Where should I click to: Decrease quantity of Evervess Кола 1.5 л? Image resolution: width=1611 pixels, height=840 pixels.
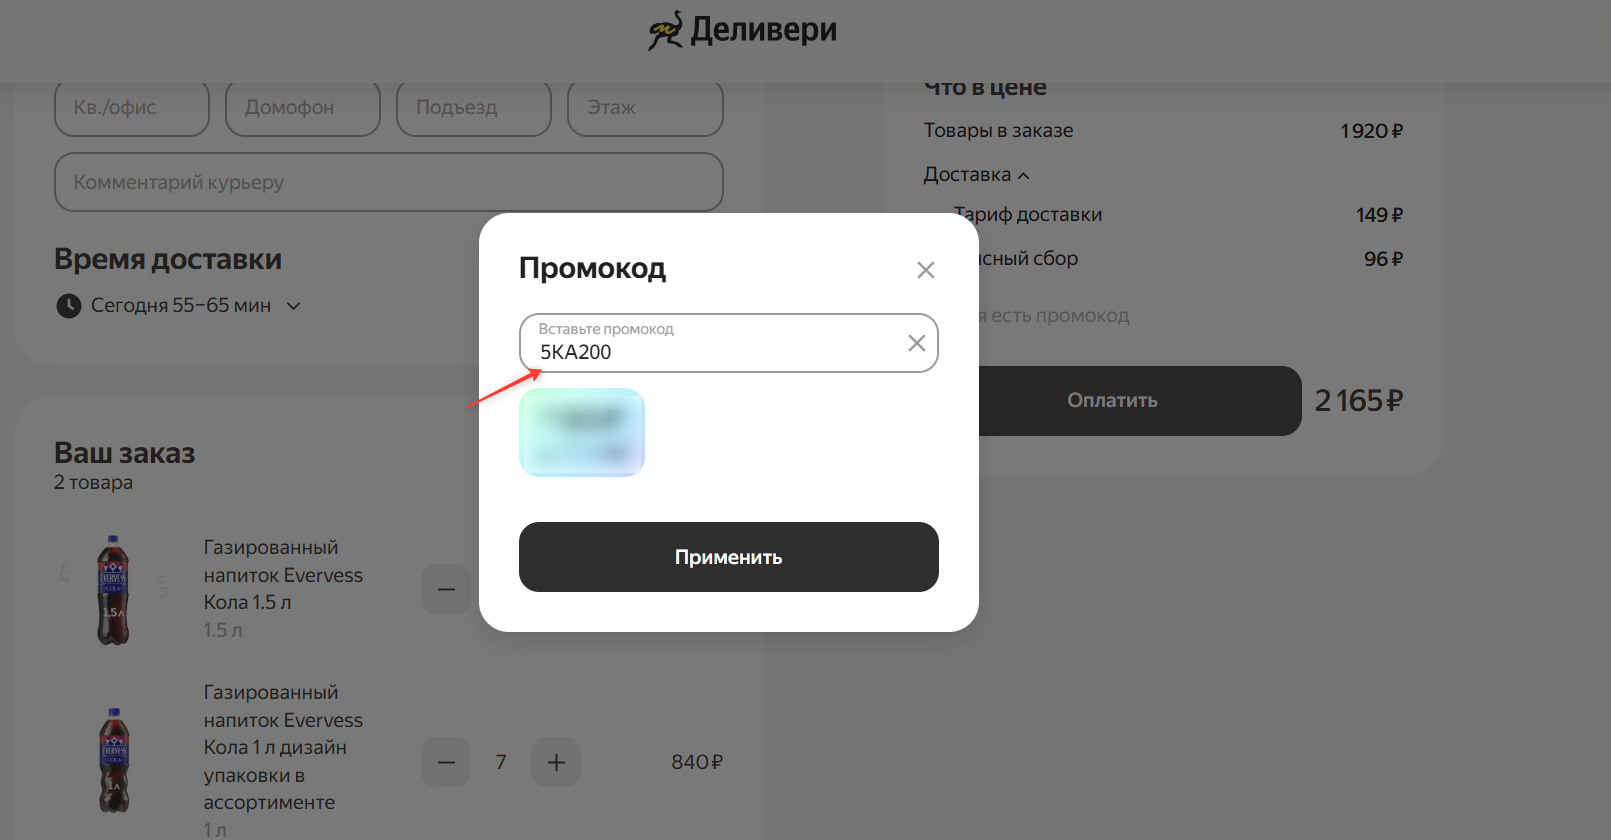tap(446, 589)
